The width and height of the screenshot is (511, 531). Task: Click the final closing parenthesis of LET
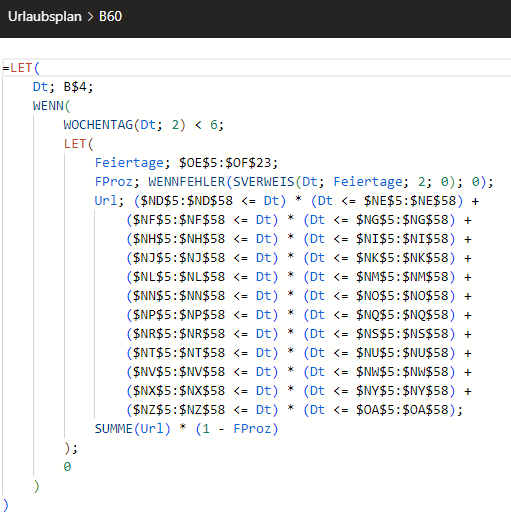coord(5,505)
